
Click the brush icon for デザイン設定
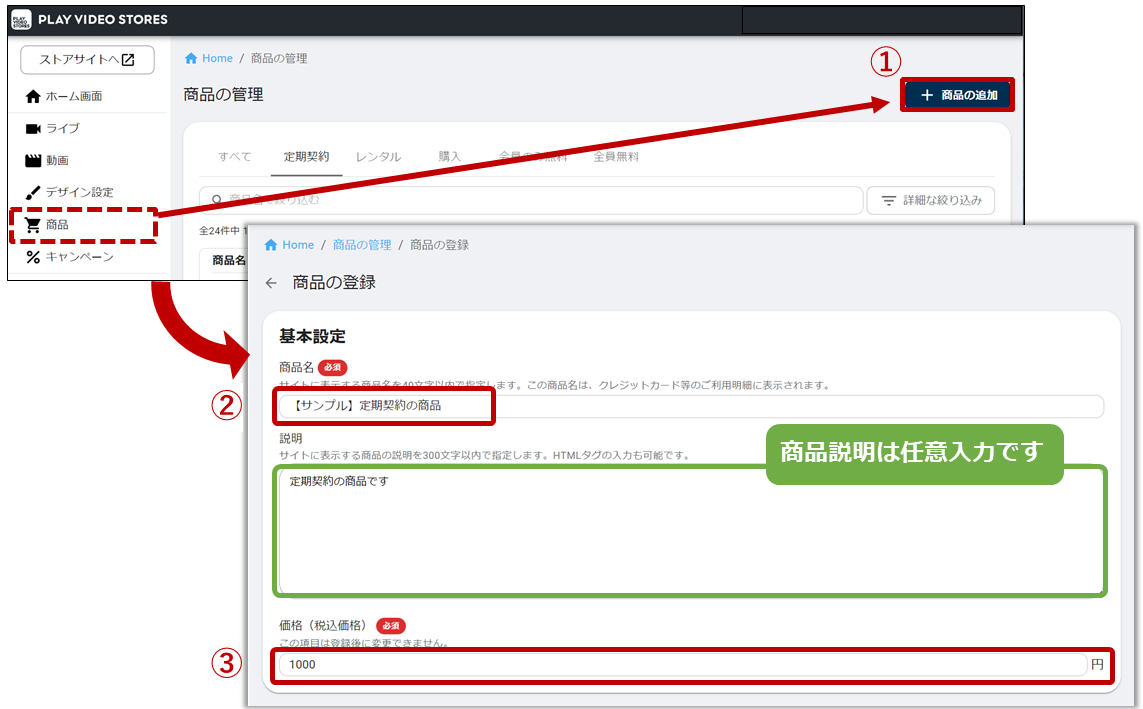click(x=33, y=193)
